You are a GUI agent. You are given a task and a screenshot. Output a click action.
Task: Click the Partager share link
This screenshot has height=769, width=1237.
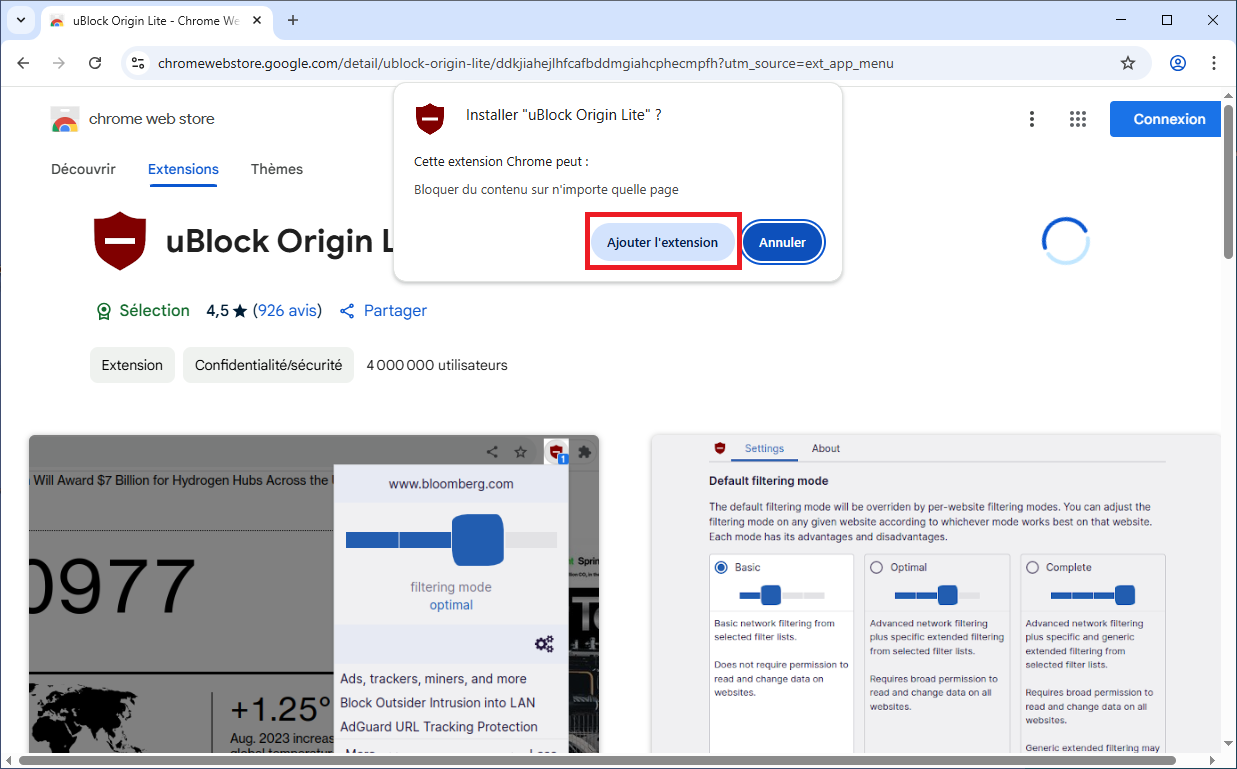point(384,311)
